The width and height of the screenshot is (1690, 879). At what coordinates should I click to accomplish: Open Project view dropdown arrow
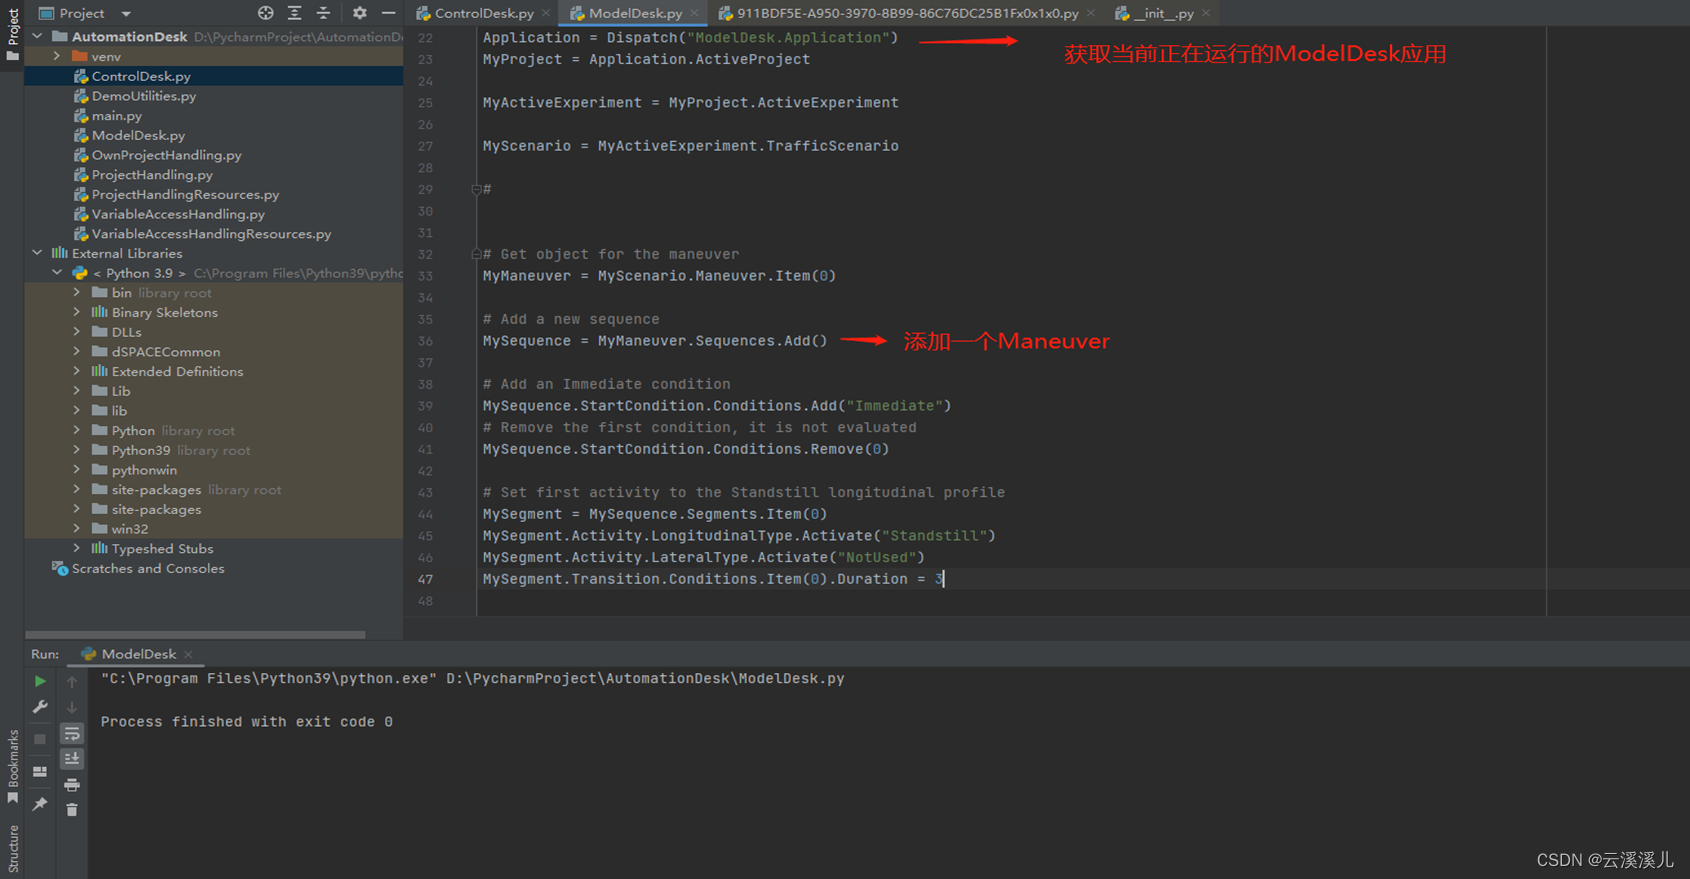126,14
